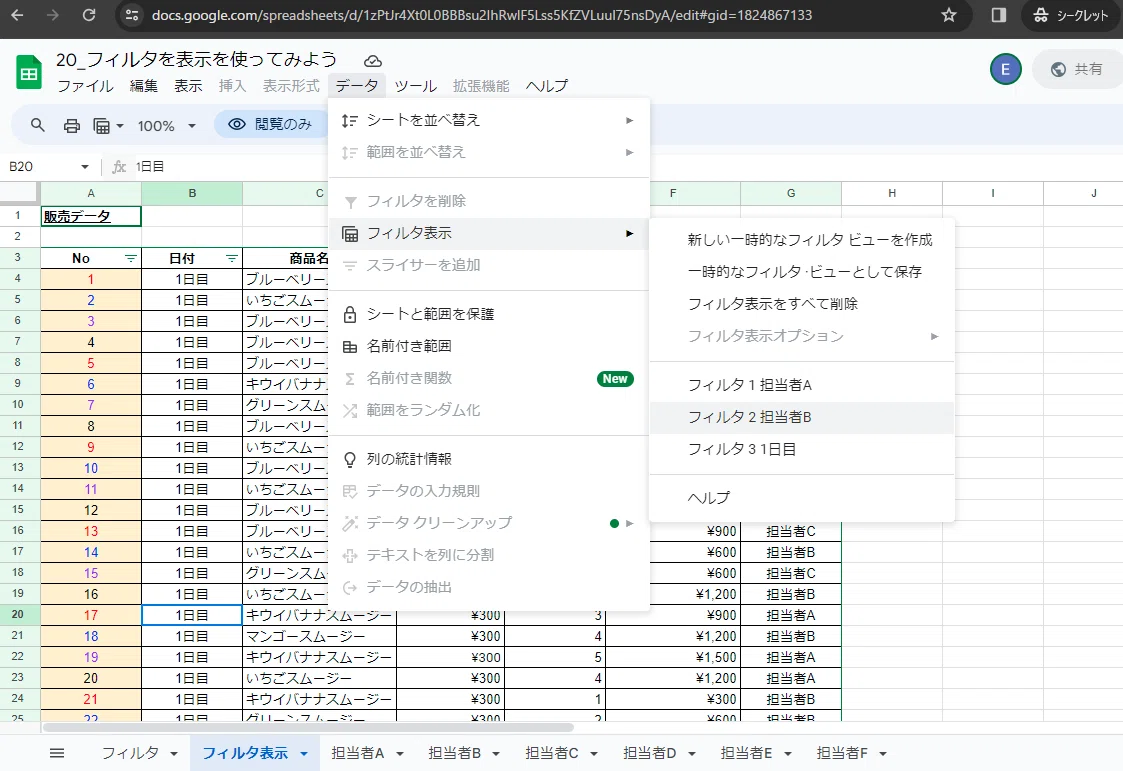Bookmark the page with the star icon
The image size is (1123, 771).
pyautogui.click(x=949, y=15)
